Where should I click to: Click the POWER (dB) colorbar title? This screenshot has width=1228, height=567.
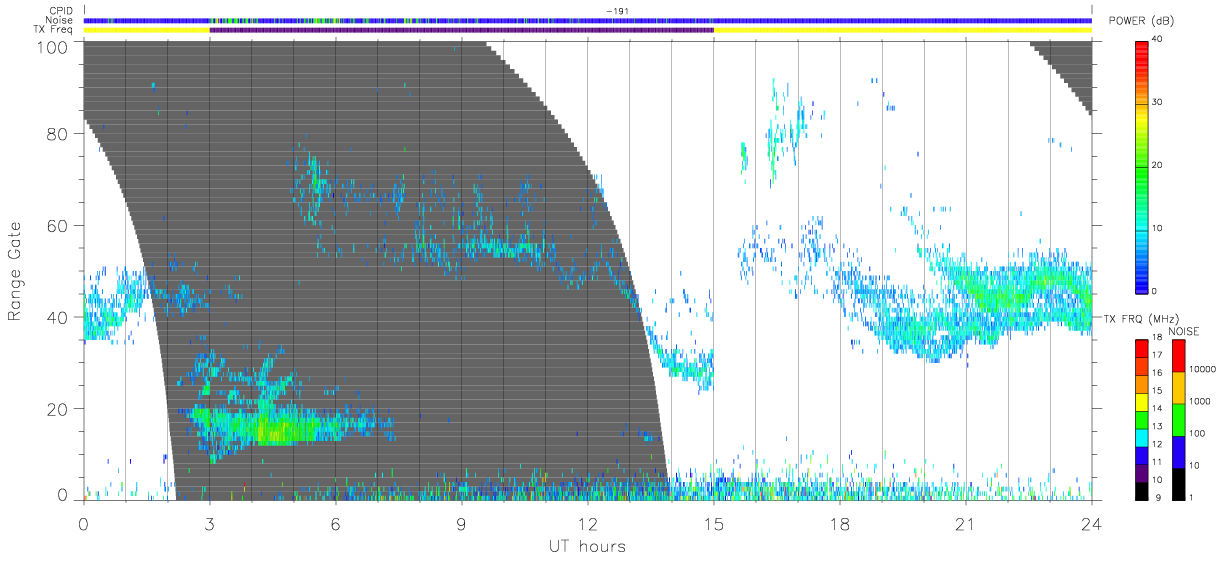1143,22
